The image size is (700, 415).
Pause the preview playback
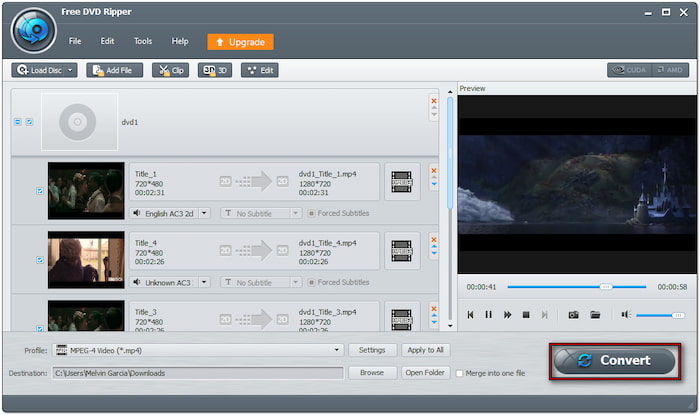[488, 315]
